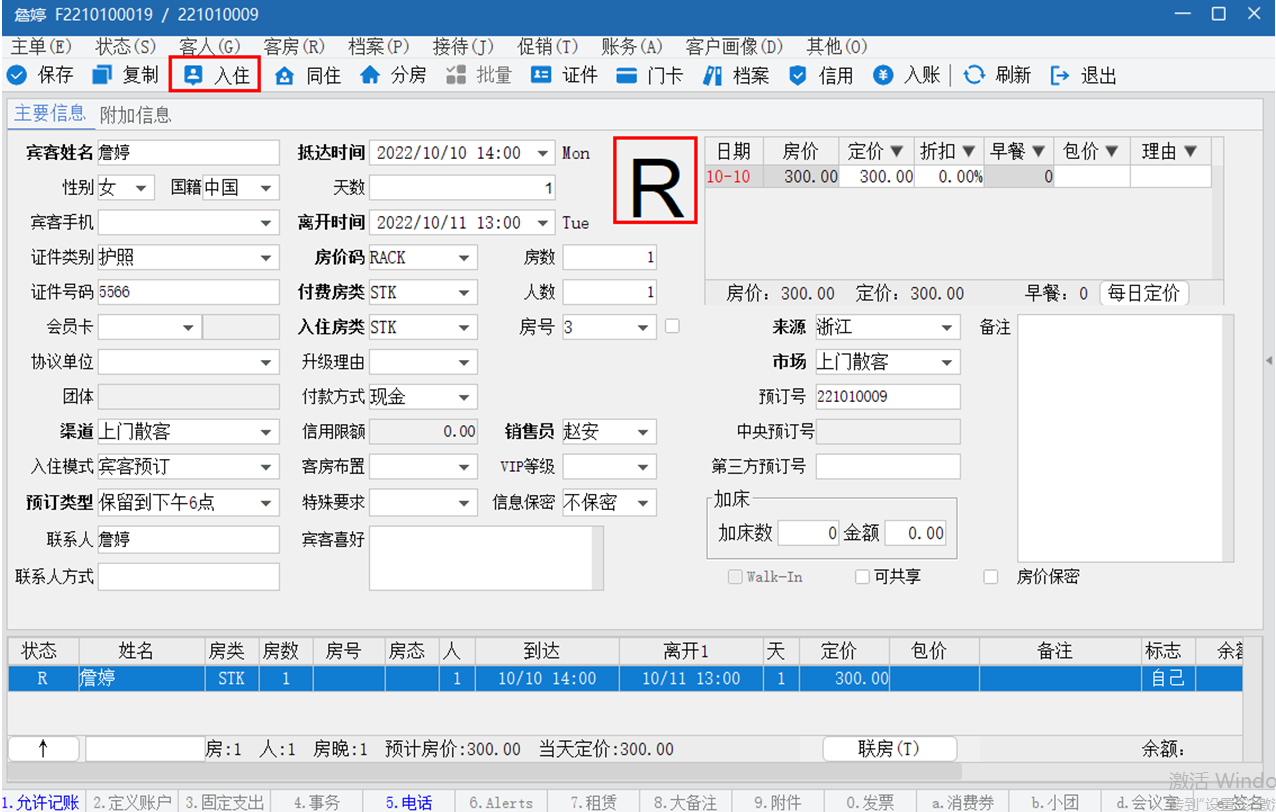Open the 门卡 door card icon
The image size is (1276, 812).
627,76
